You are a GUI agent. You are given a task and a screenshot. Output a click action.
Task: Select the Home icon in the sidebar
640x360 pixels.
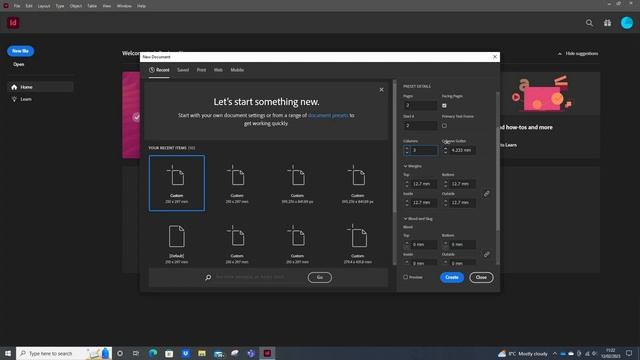(x=14, y=87)
